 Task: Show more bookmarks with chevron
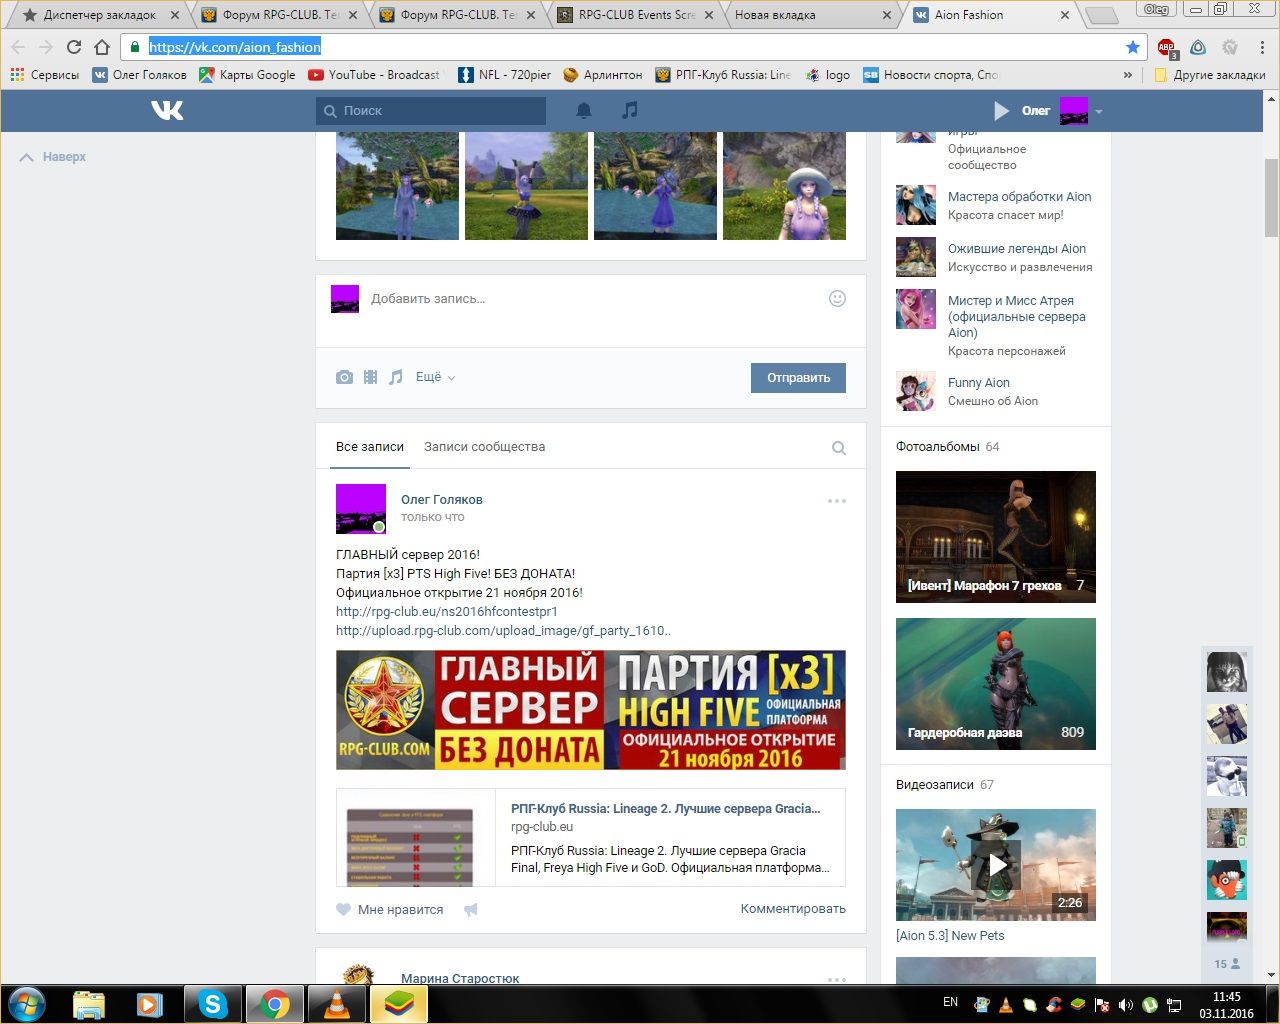[1128, 75]
